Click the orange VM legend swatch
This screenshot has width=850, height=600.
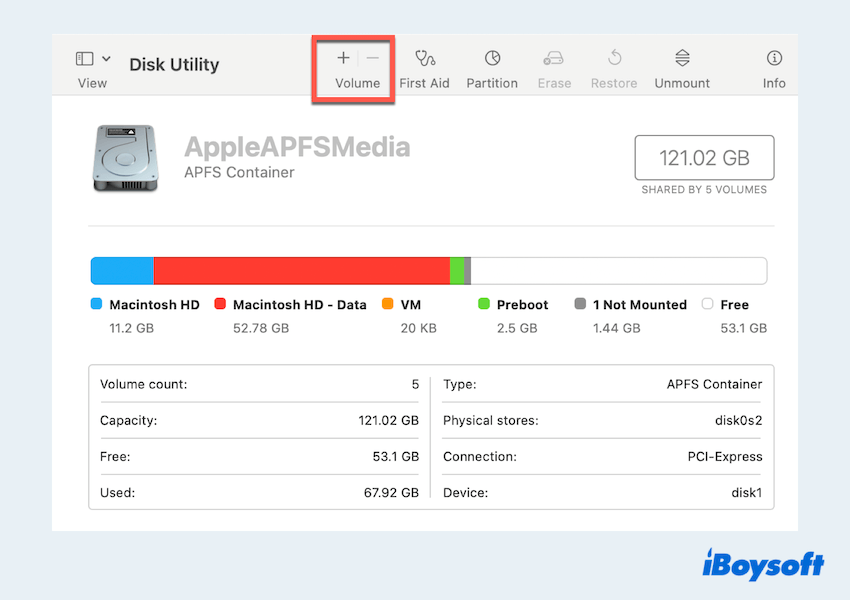tap(387, 304)
